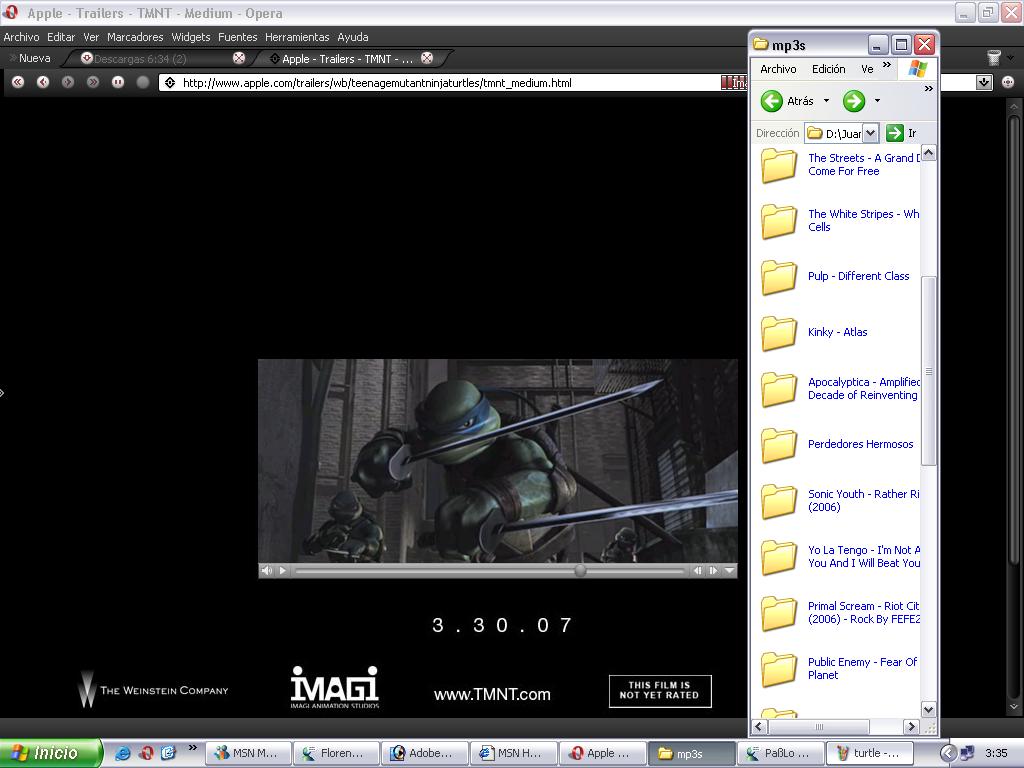This screenshot has height=768, width=1024.
Task: Open Widgets menu in Opera
Action: coord(191,37)
